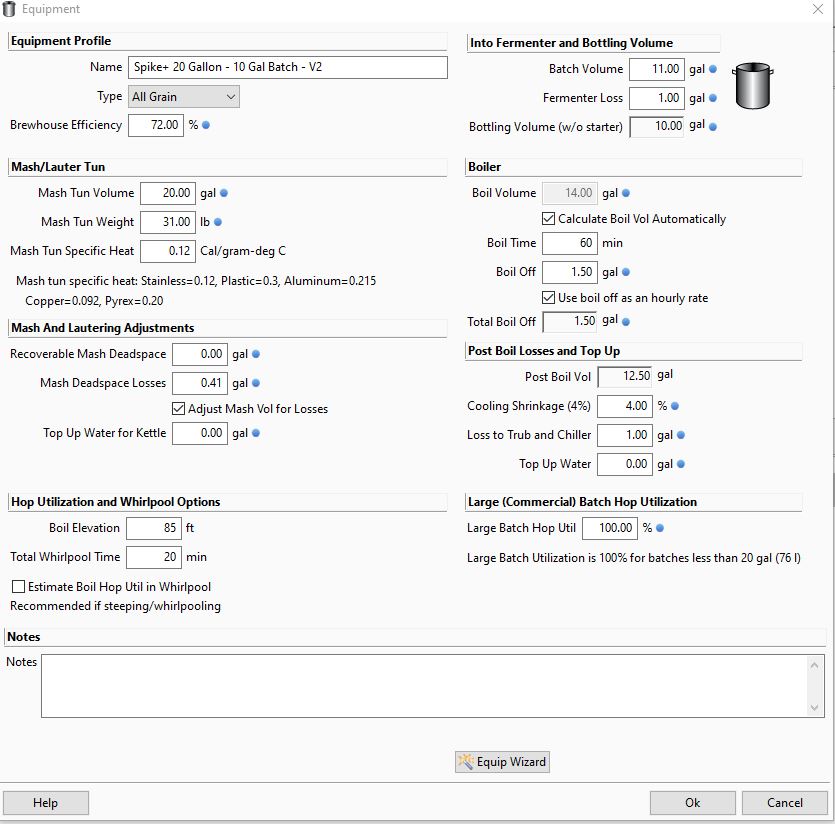Screen dimensions: 835x824
Task: Click the Fermenter Loss input
Action: (657, 98)
